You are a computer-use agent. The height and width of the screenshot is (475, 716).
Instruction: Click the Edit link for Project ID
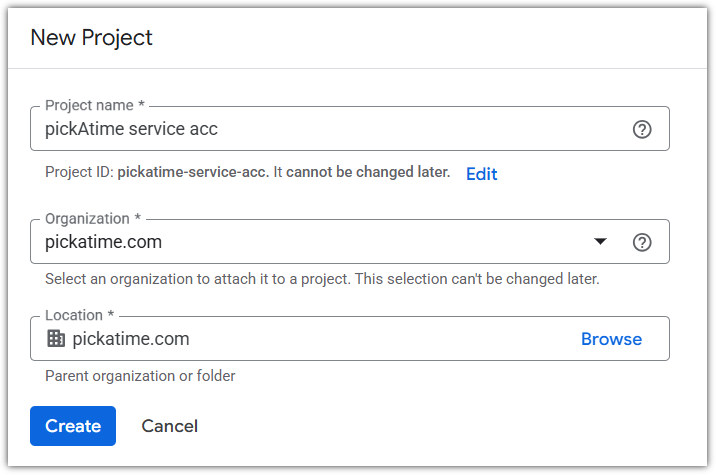pos(481,174)
